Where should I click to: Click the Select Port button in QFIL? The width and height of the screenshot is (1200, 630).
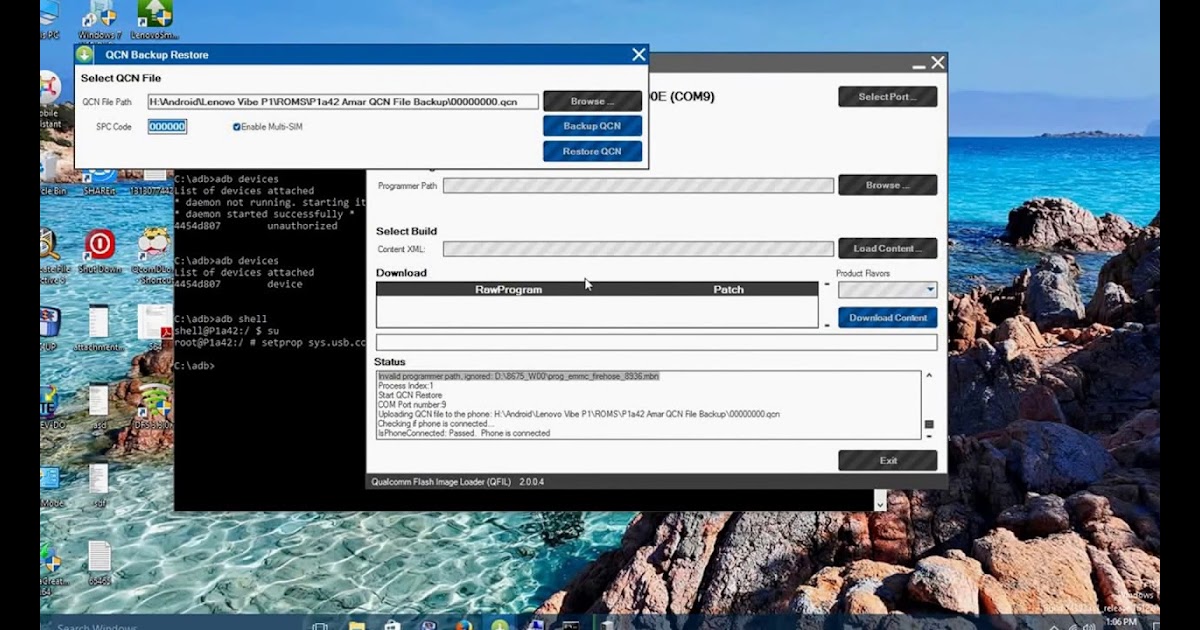(888, 97)
